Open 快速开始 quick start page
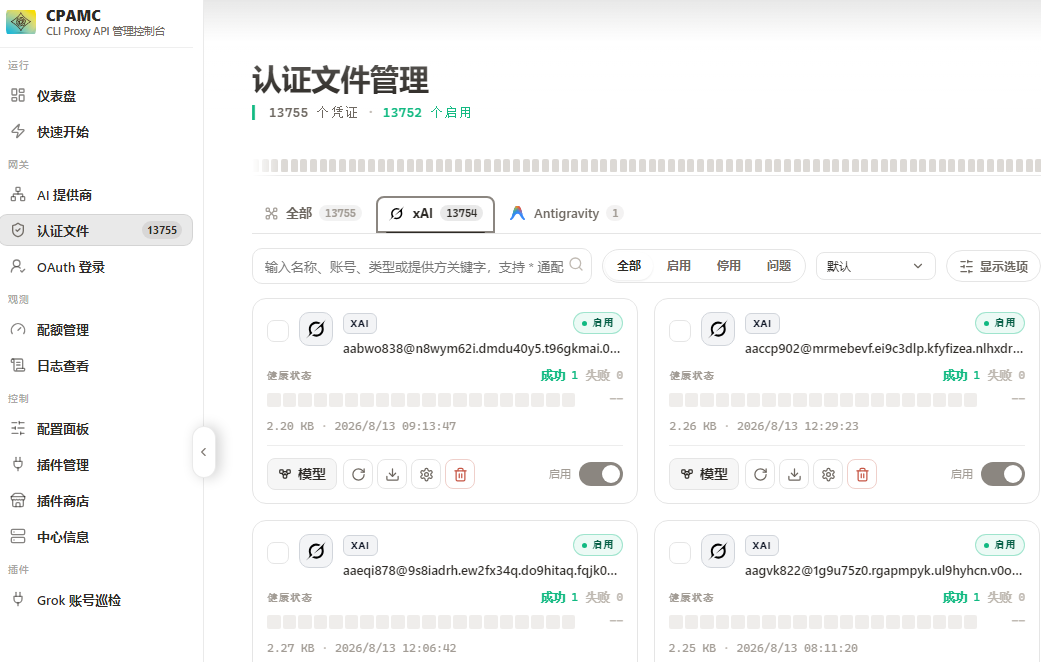The width and height of the screenshot is (1041, 662). 96,131
